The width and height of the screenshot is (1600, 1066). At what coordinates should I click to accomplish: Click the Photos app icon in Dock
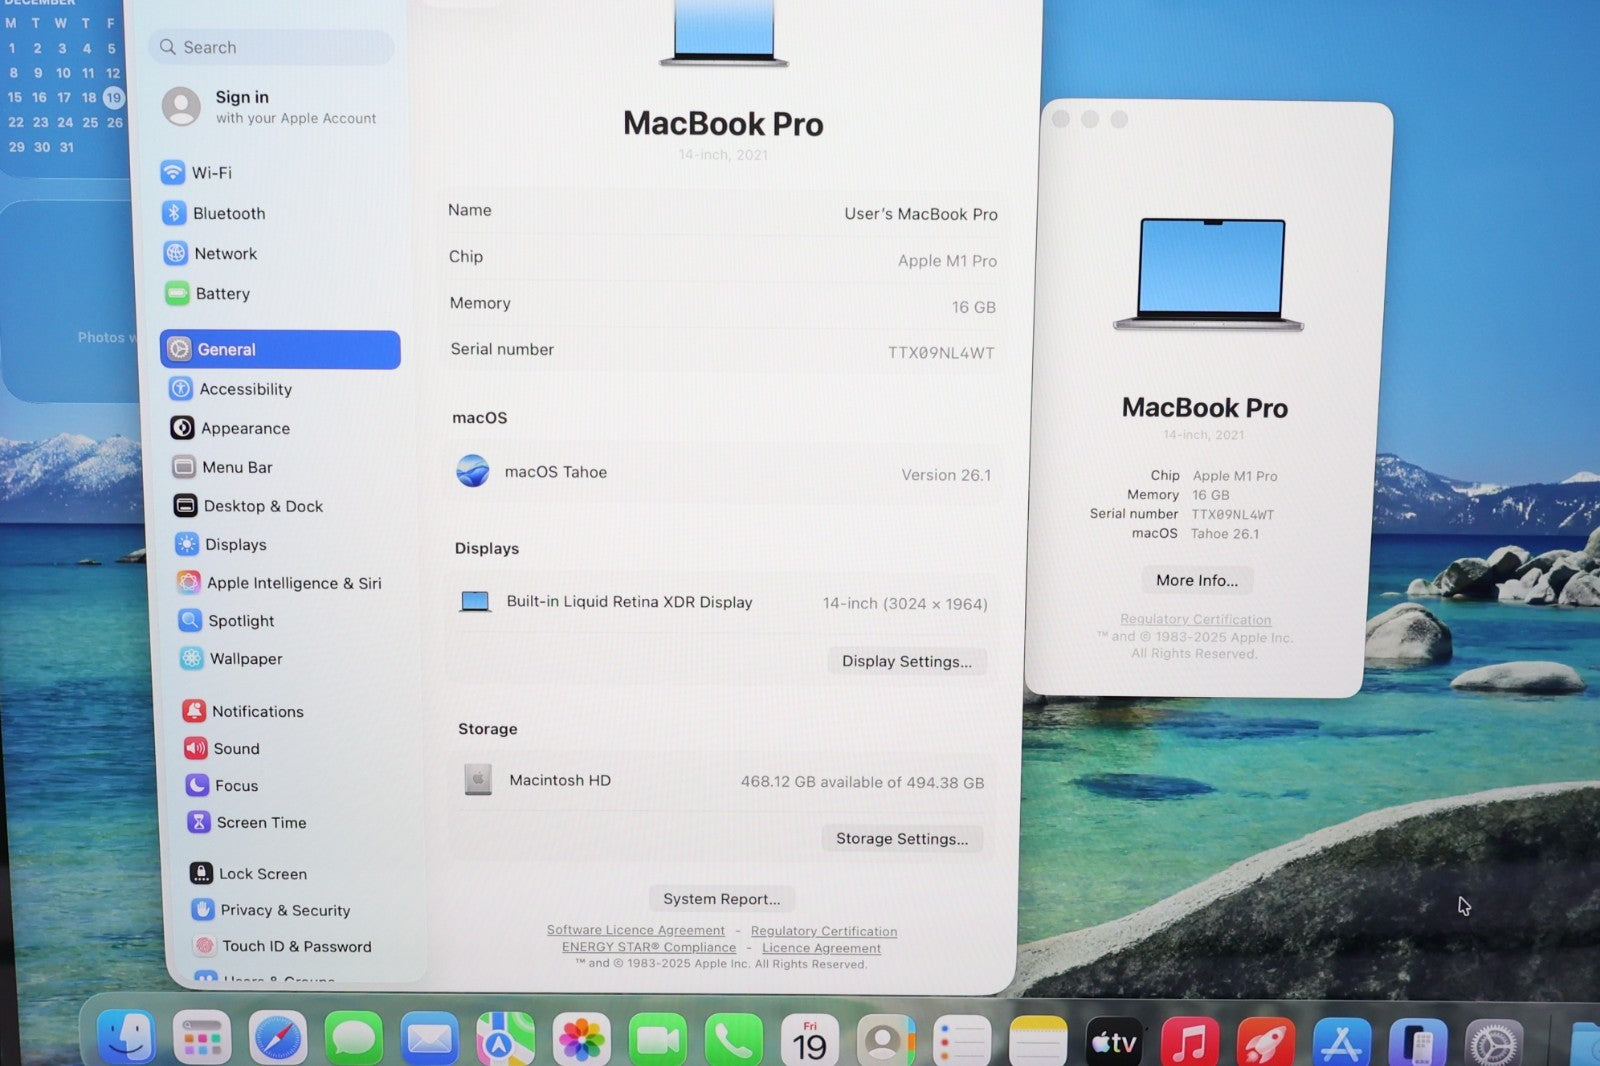coord(581,1040)
